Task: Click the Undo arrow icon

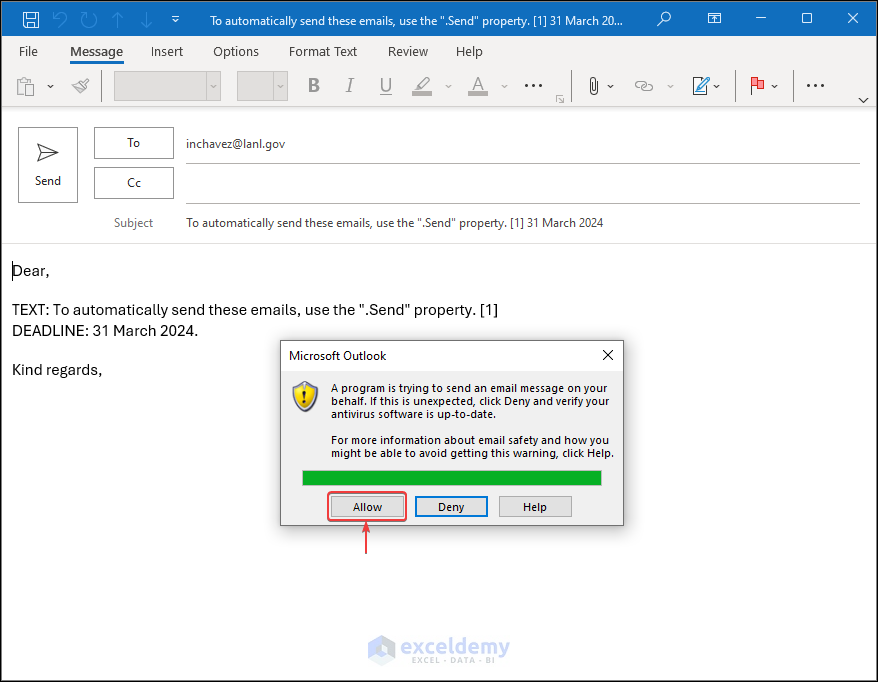Action: click(60, 20)
